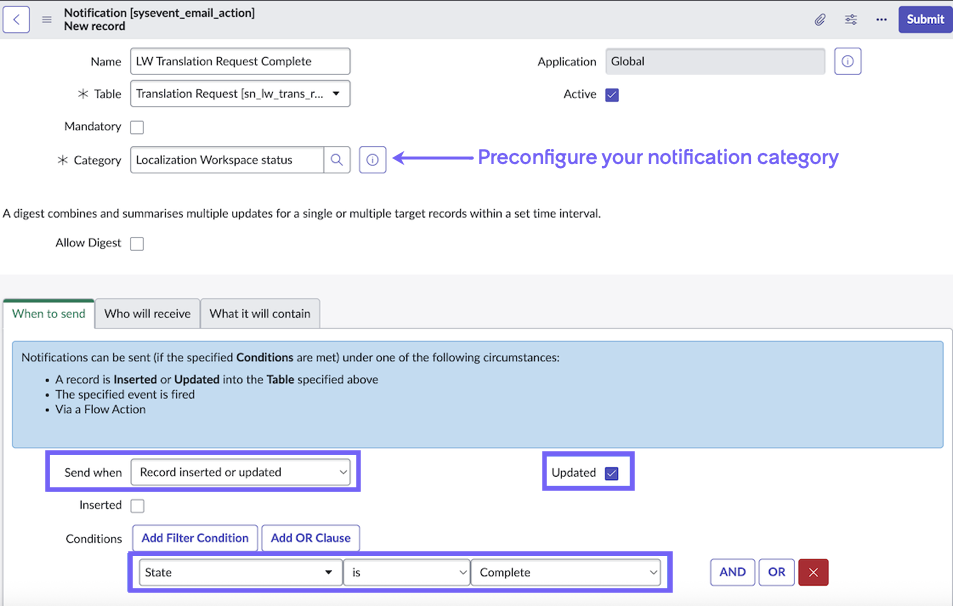Click the OR condition button
This screenshot has width=953, height=606.
(777, 572)
